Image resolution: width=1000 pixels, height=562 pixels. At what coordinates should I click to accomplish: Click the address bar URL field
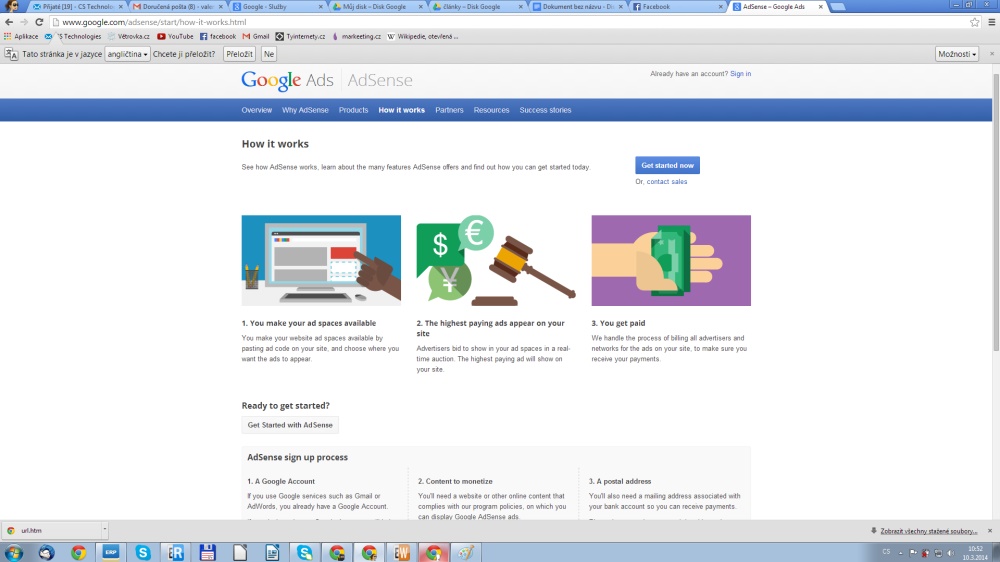point(510,22)
